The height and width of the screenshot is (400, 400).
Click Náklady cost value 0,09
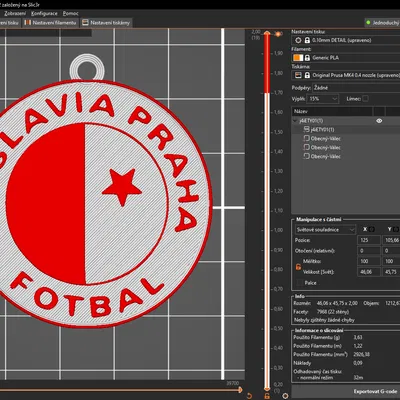tap(358, 363)
